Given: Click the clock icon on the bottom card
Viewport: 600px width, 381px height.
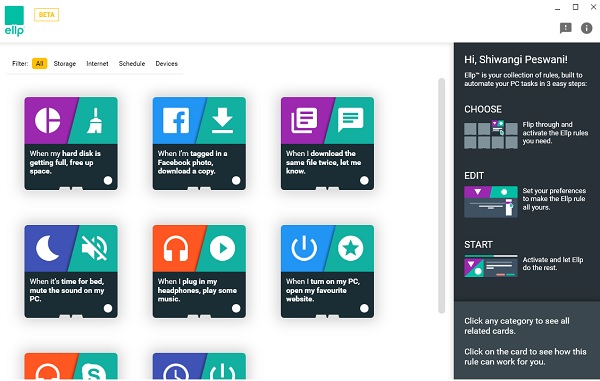Looking at the screenshot, I should coord(176,370).
